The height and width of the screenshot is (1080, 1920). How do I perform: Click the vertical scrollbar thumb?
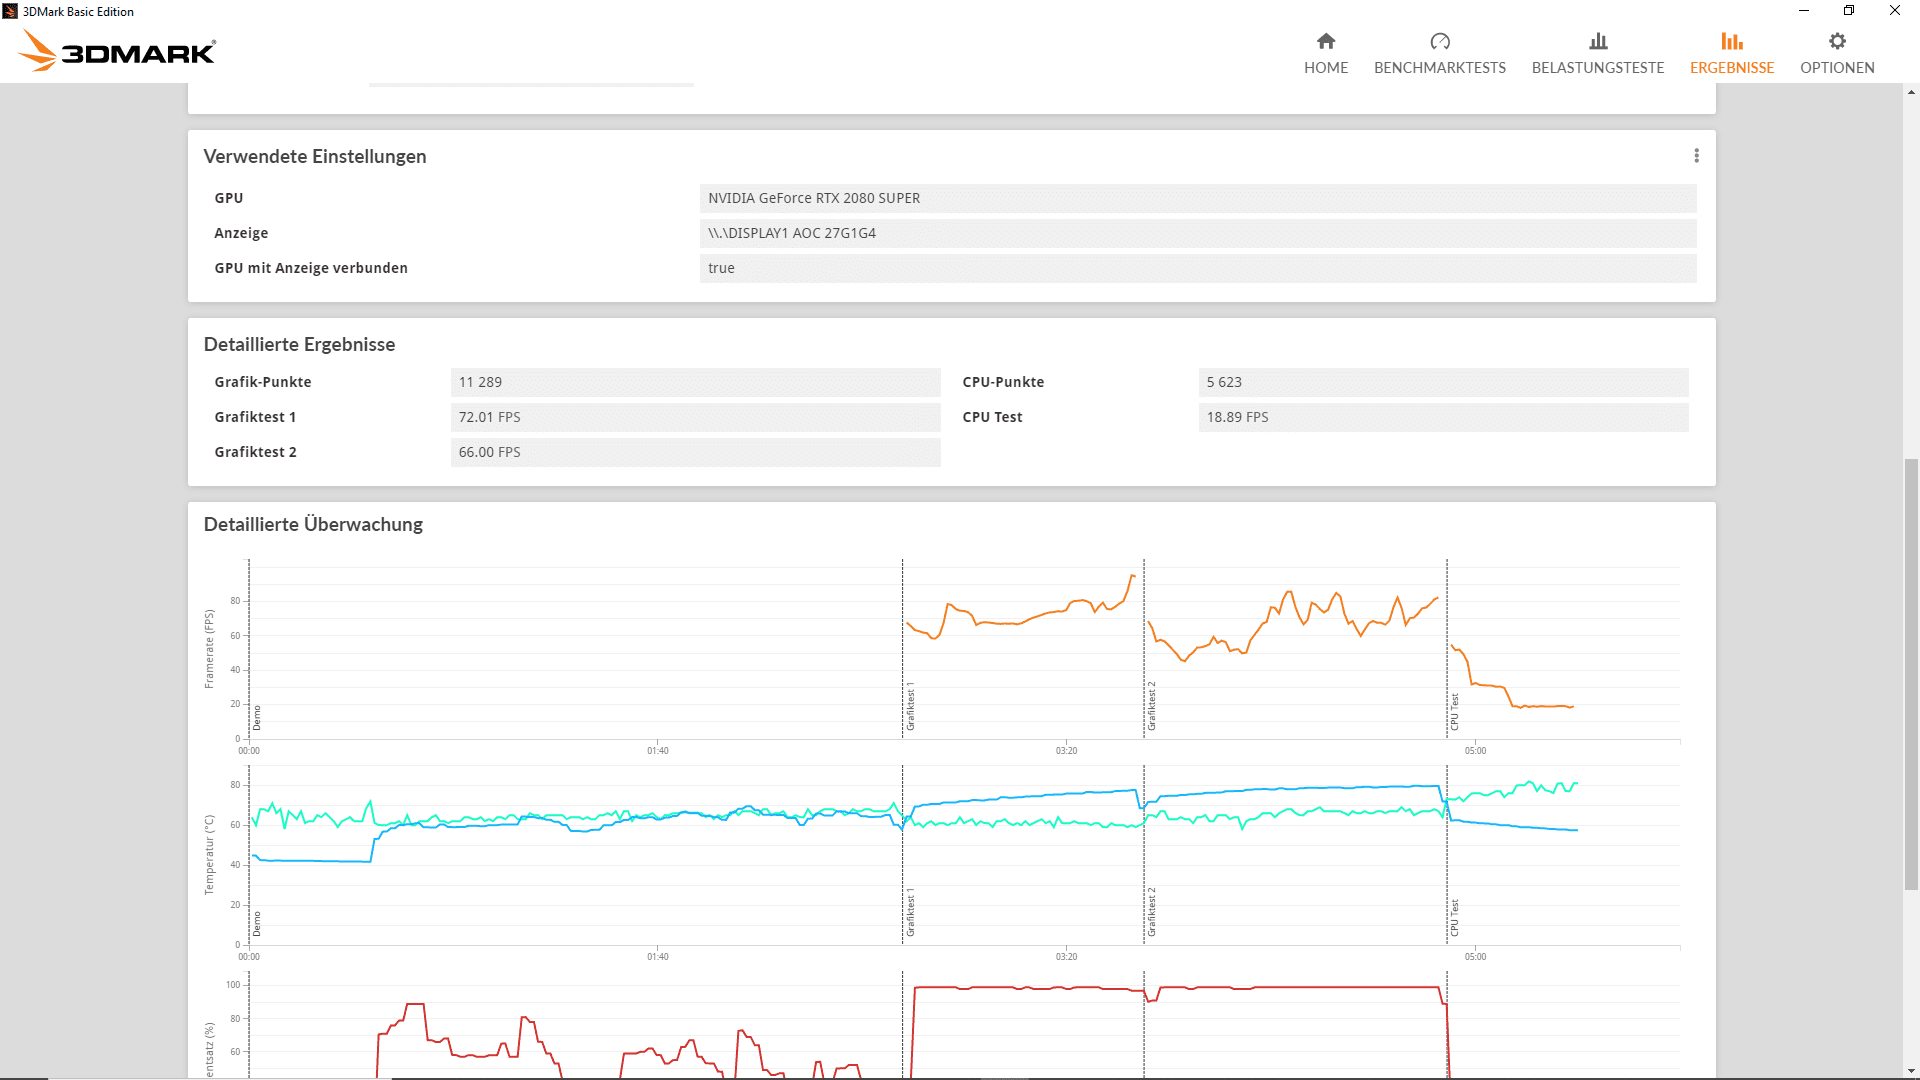click(1911, 673)
